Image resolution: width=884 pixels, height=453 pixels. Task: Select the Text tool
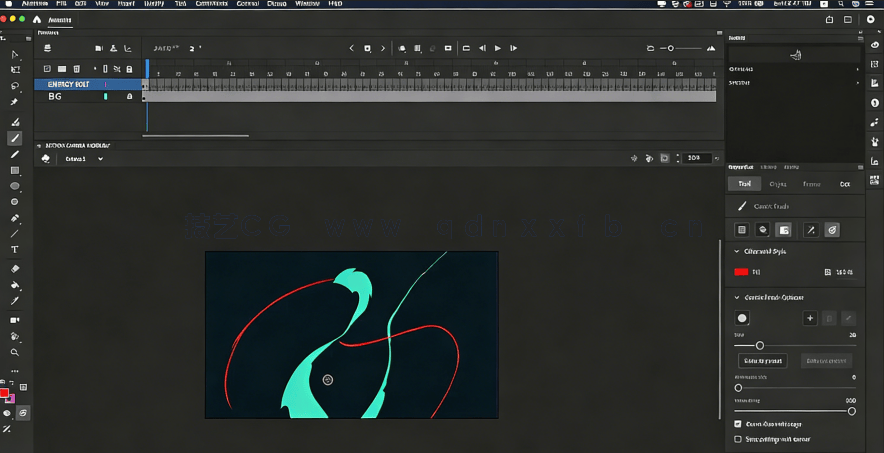tap(15, 249)
